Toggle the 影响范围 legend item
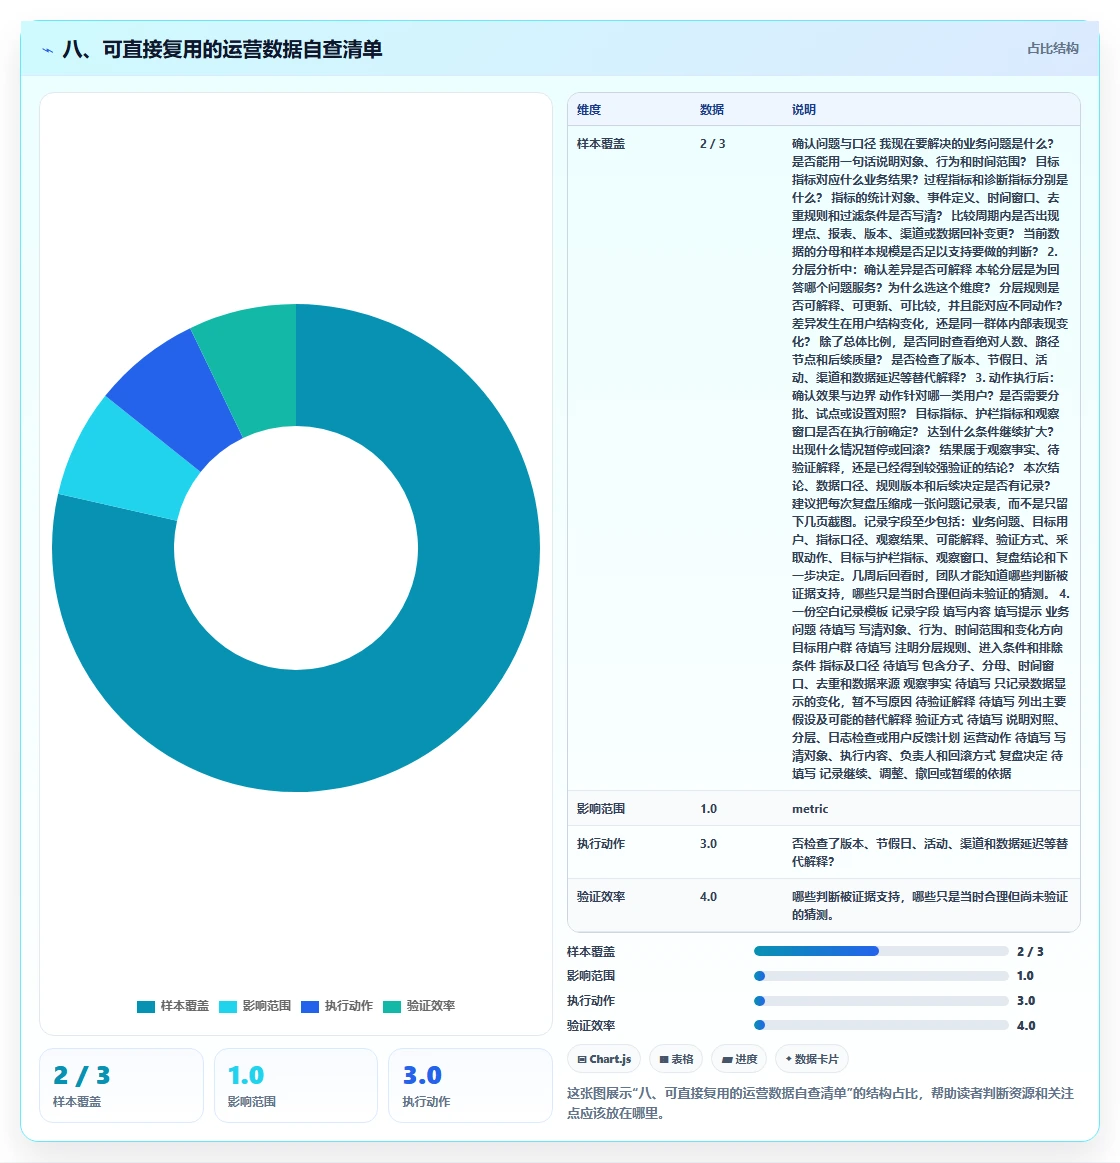Image resolution: width=1120 pixels, height=1163 pixels. 255,1006
